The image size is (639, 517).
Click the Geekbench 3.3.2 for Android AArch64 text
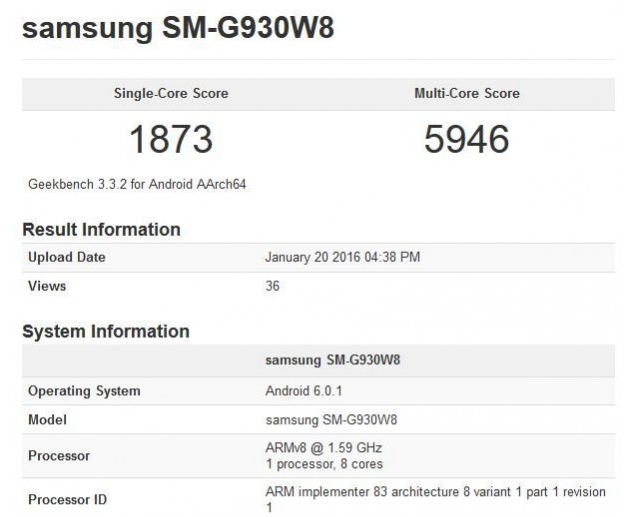pos(137,184)
